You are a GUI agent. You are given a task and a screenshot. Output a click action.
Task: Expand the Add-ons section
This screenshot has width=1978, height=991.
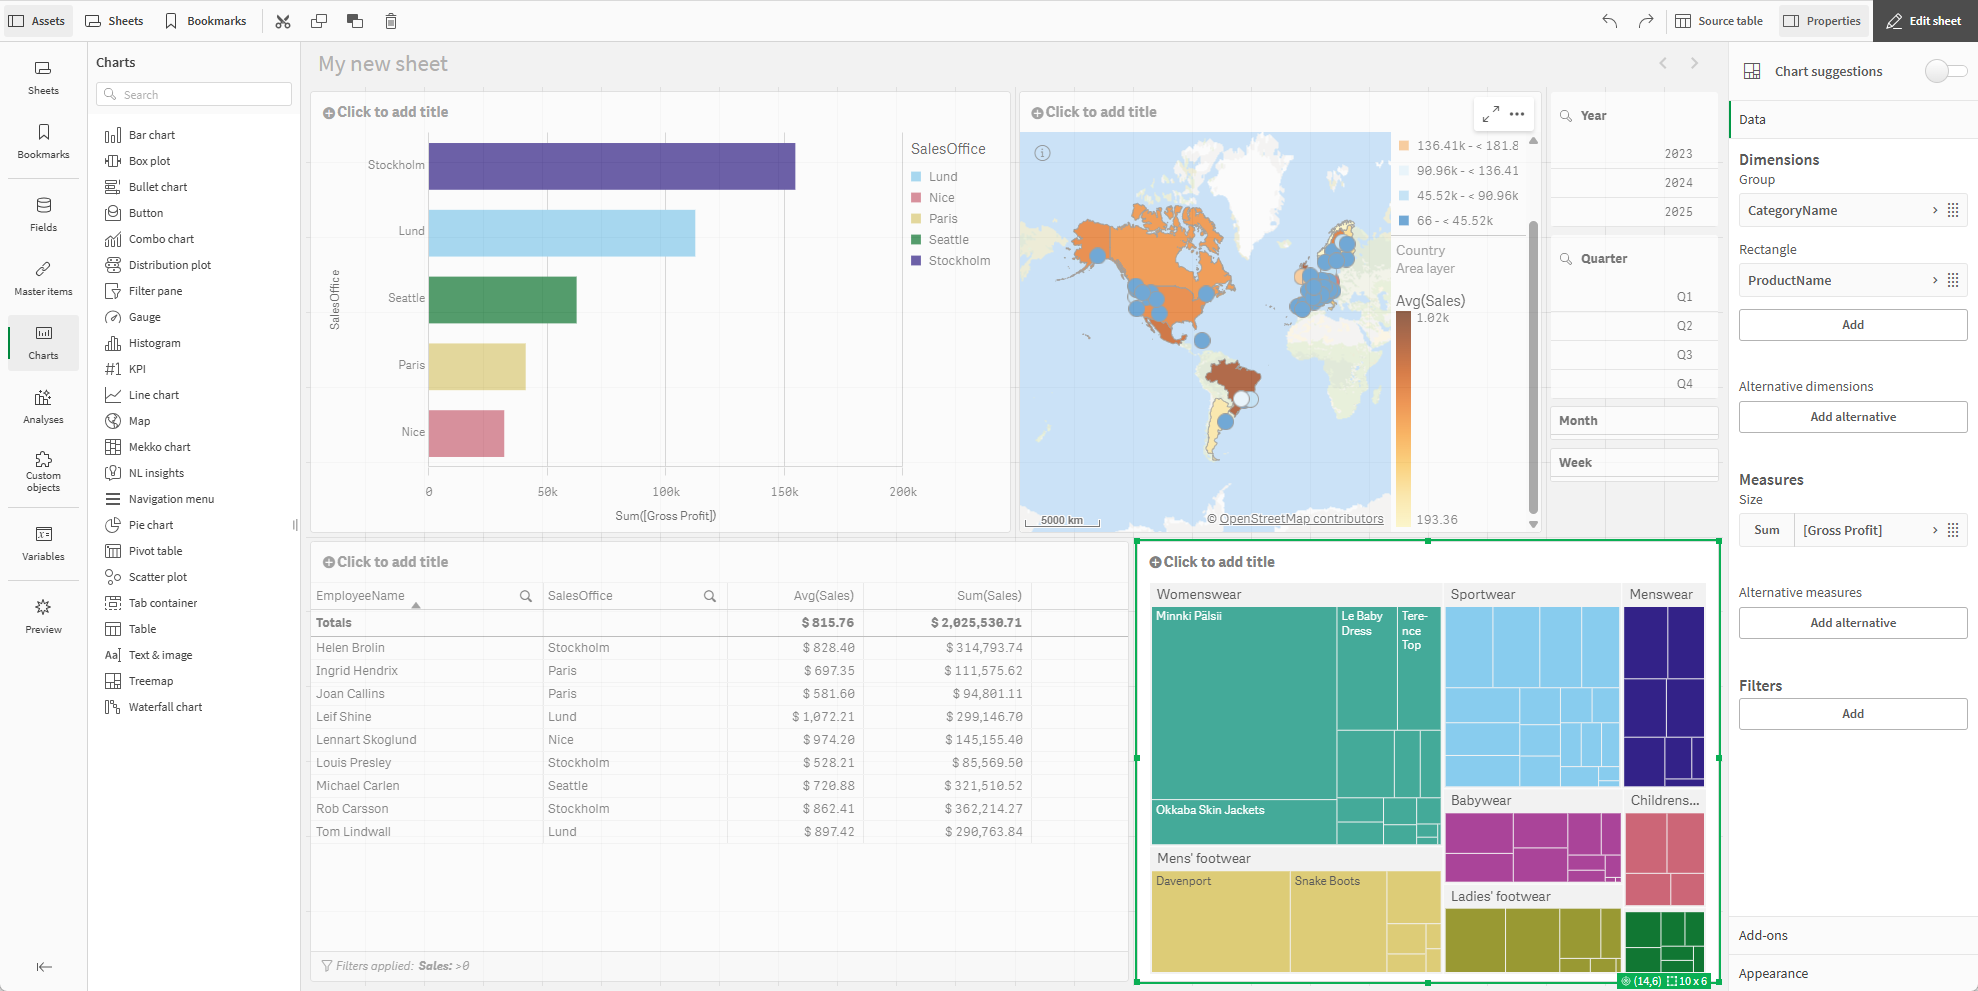[1763, 935]
